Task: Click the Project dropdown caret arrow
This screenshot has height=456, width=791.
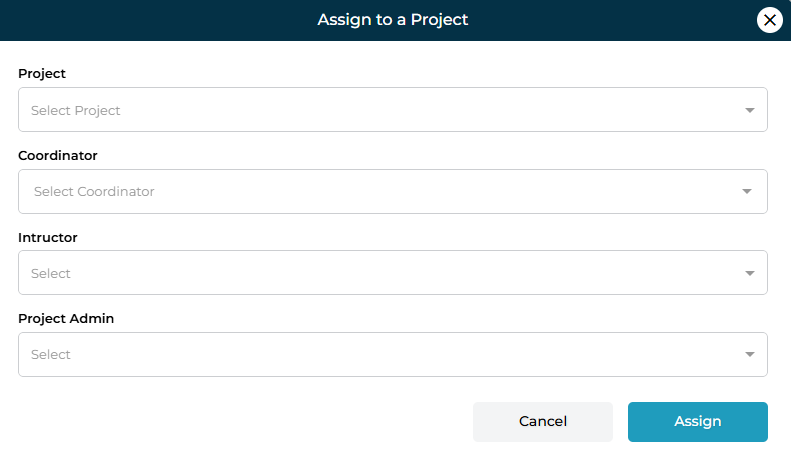Action: pos(750,110)
